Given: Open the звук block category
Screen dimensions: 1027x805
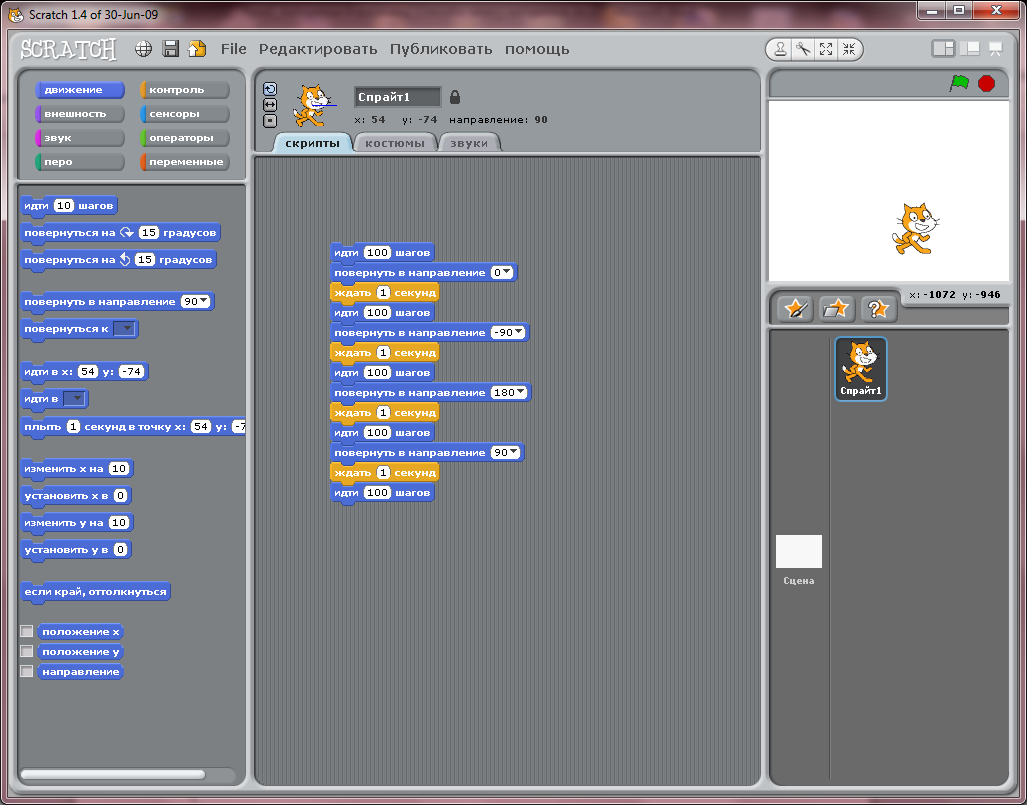Looking at the screenshot, I should pyautogui.click(x=79, y=138).
